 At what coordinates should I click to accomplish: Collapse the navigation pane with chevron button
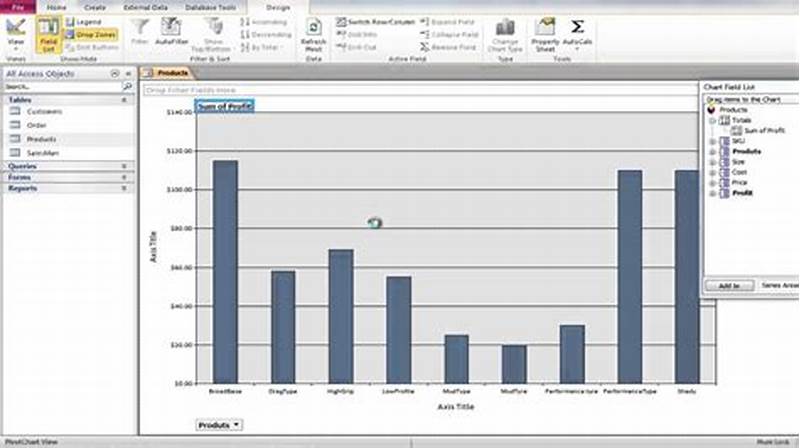(x=128, y=74)
